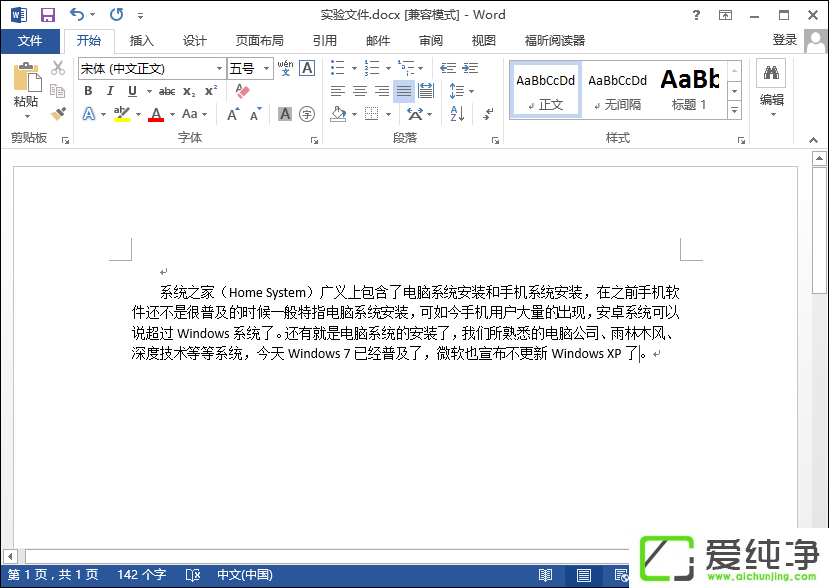Viewport: 829px width, 588px height.
Task: Enable center text alignment
Action: click(x=359, y=91)
